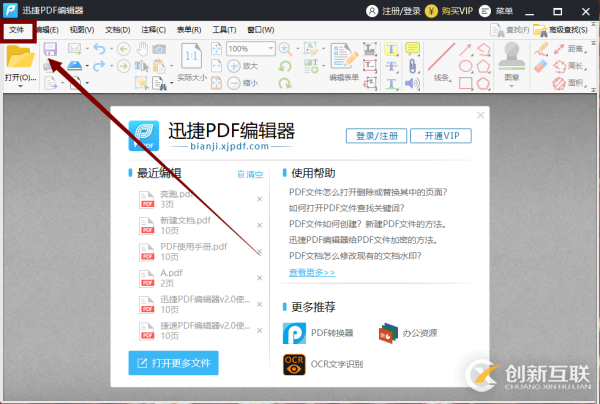This screenshot has width=600, height=404.
Task: Click the Edit Form icon
Action: [344, 57]
